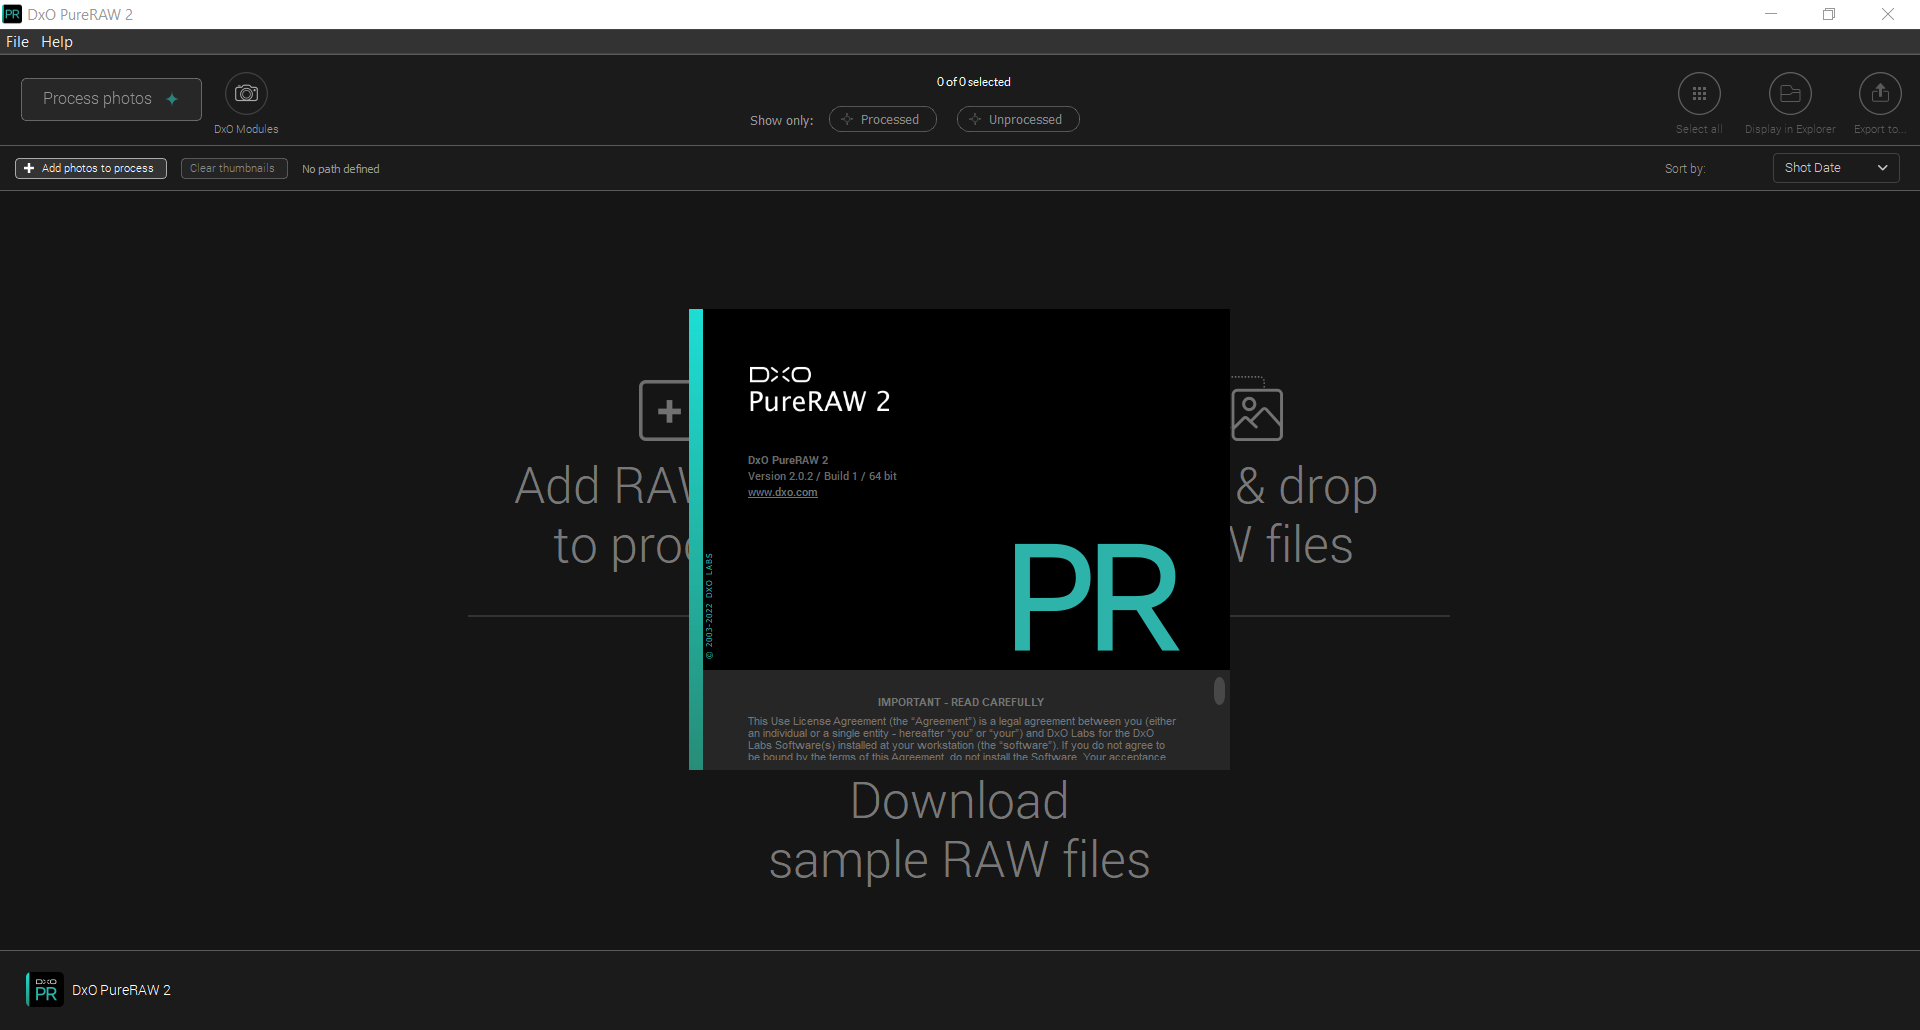Click the Export to icon
The width and height of the screenshot is (1920, 1030).
pyautogui.click(x=1880, y=94)
